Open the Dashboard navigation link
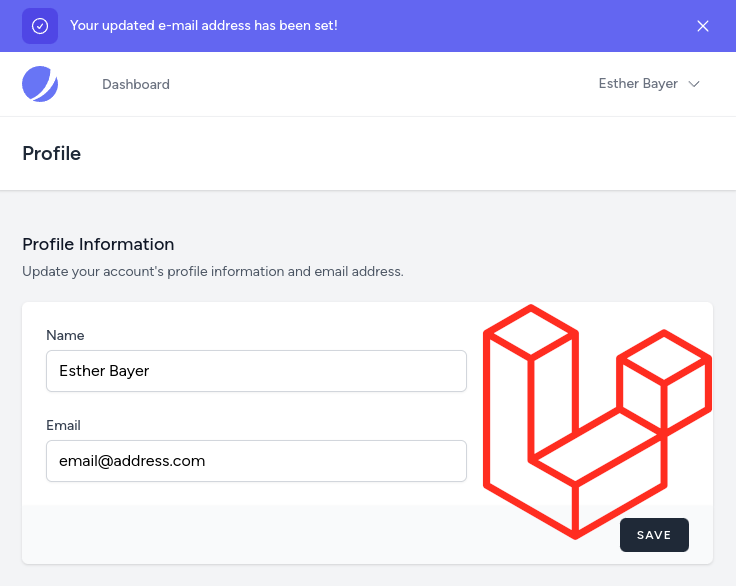Screen dimensions: 736x586 coord(136,85)
